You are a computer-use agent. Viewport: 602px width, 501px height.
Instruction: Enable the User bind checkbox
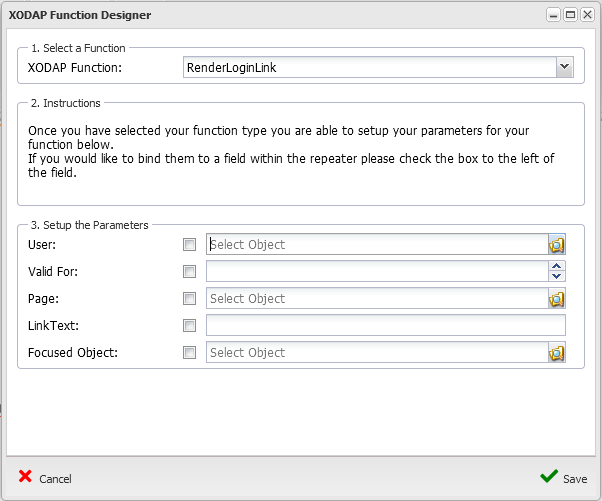[x=189, y=245]
